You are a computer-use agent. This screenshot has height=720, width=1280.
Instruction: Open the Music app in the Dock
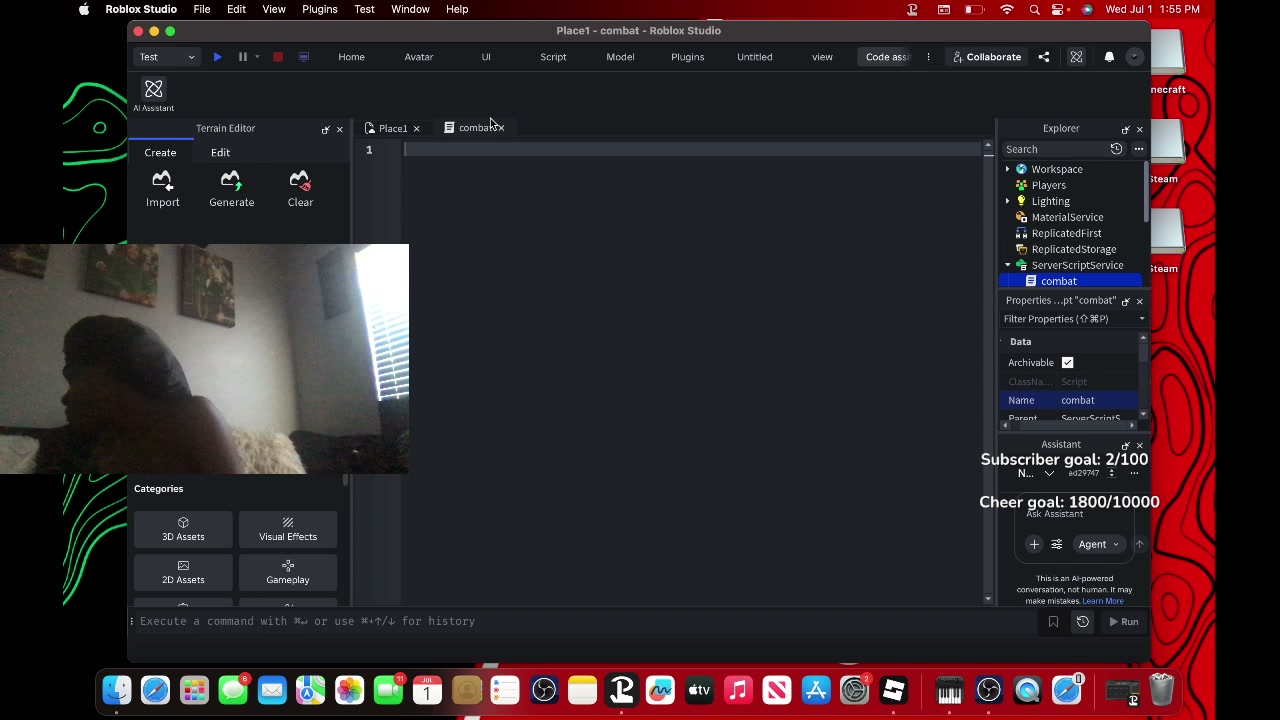pyautogui.click(x=738, y=690)
